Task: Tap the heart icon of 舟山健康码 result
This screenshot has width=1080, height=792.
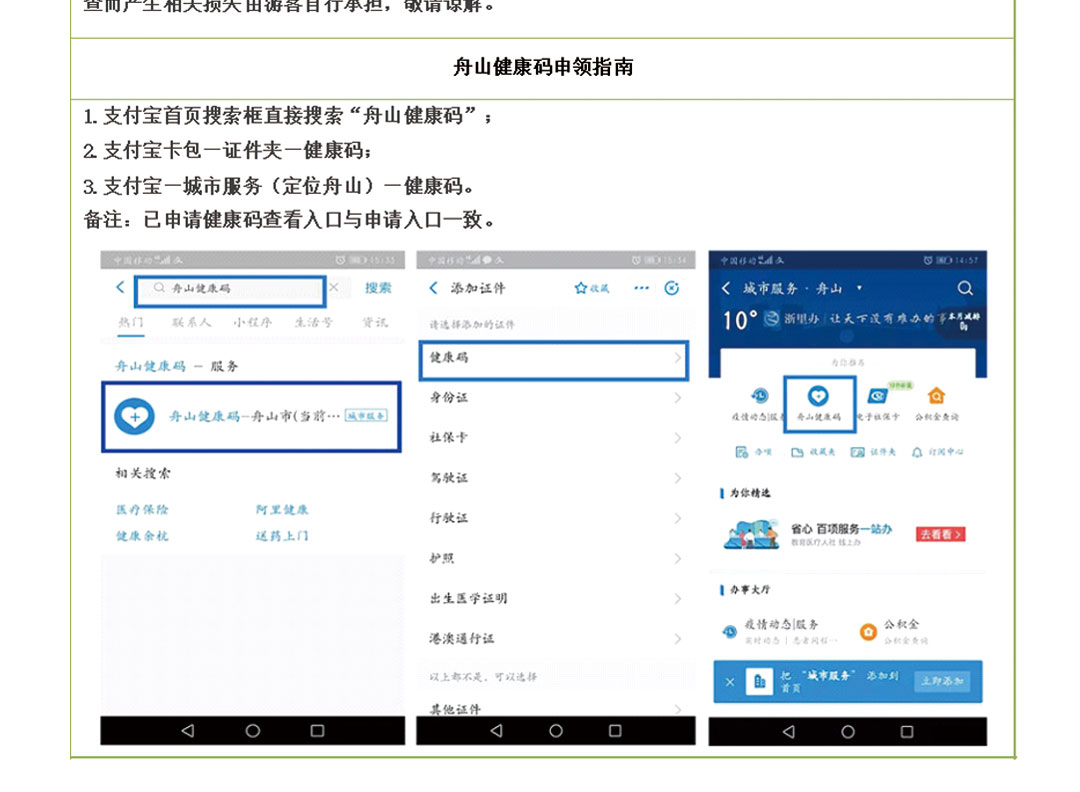Action: (x=134, y=417)
